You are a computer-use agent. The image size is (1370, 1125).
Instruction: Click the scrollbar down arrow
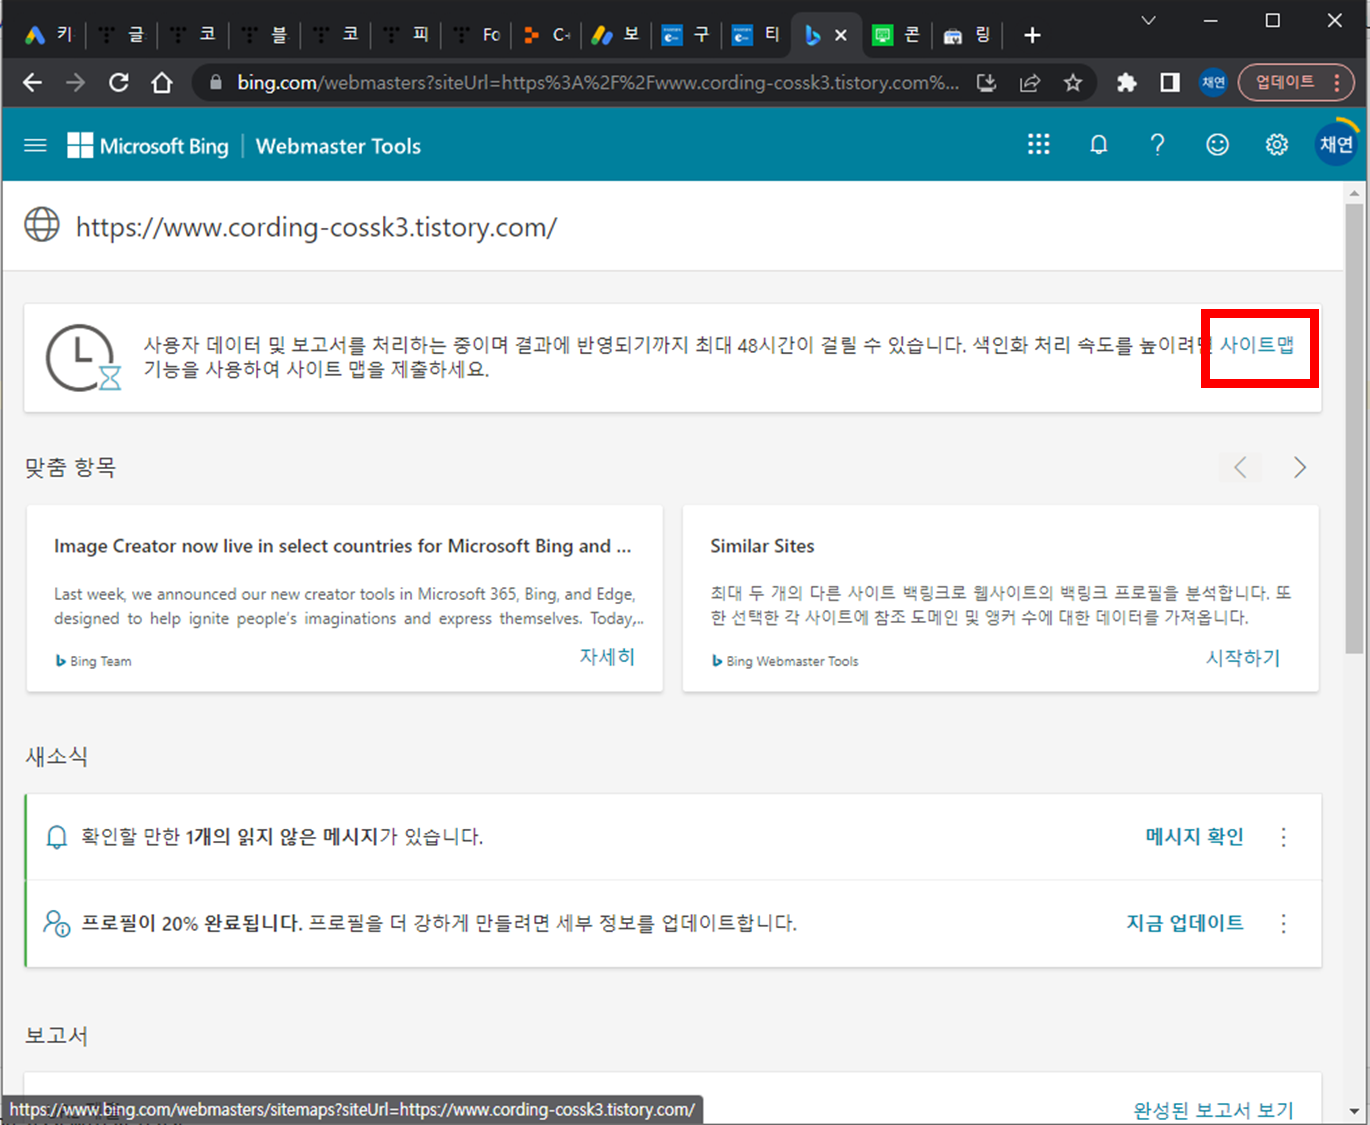[1354, 1111]
